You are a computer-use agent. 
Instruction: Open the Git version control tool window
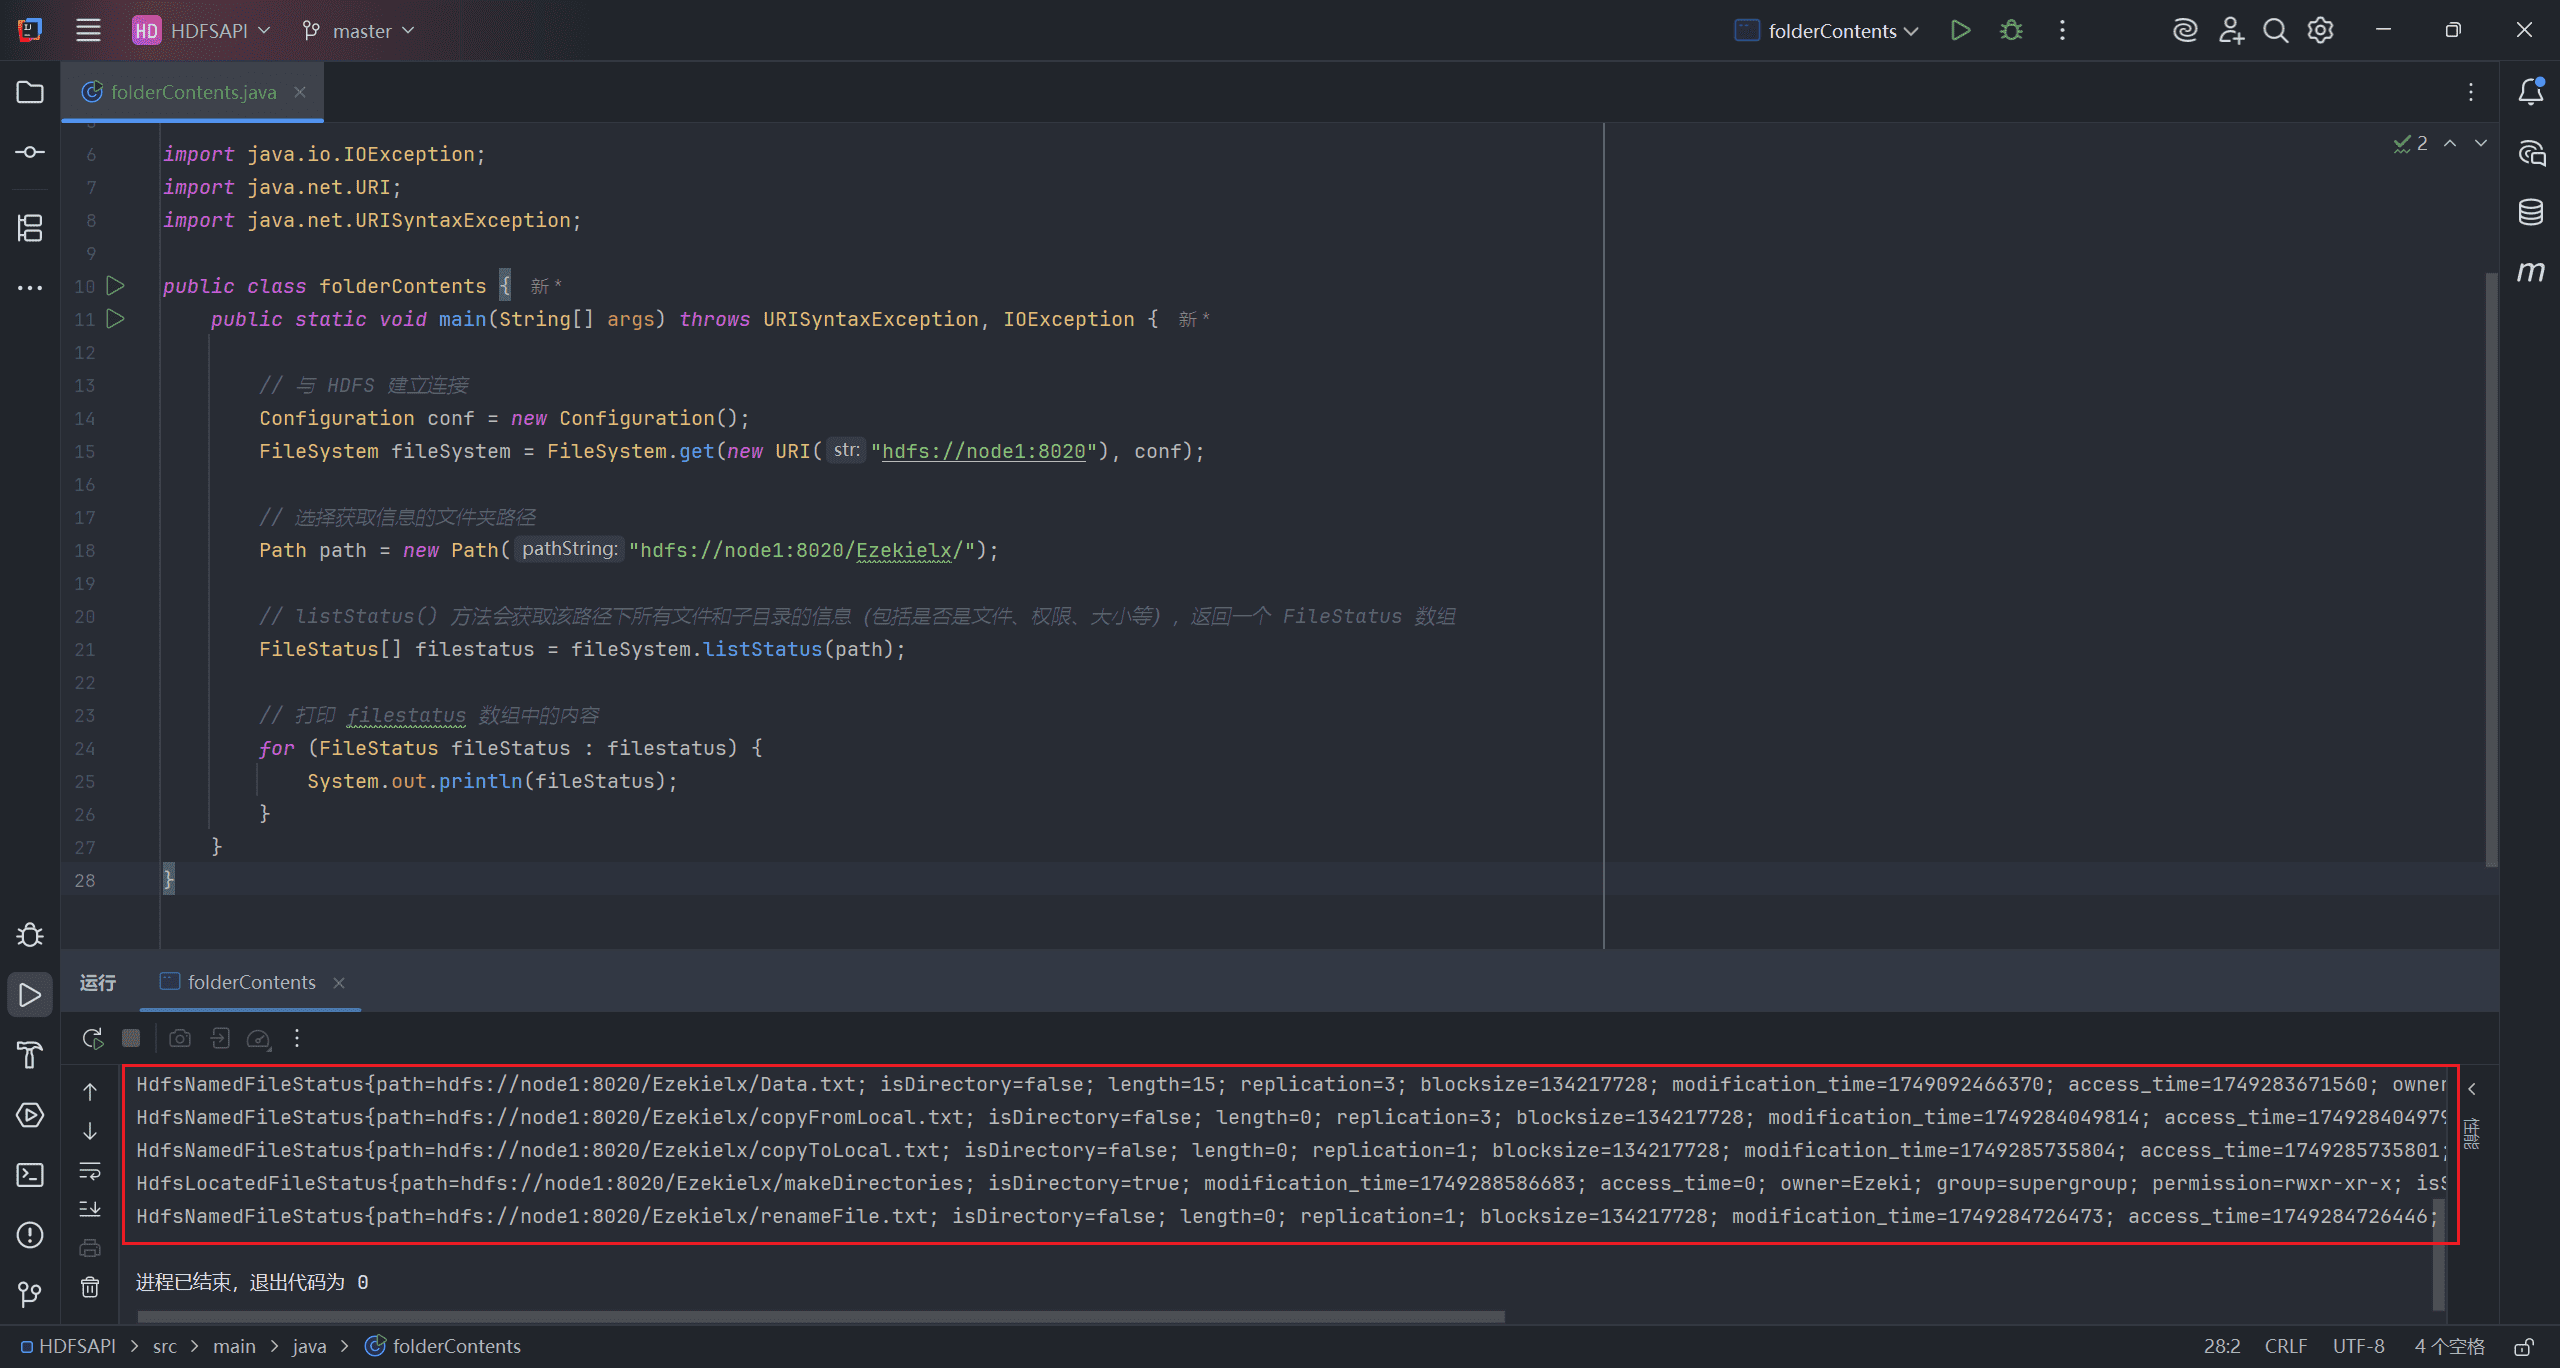[x=30, y=1294]
